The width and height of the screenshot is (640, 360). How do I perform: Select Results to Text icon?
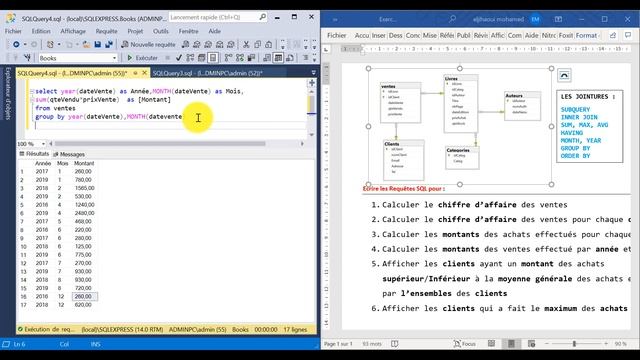click(267, 58)
